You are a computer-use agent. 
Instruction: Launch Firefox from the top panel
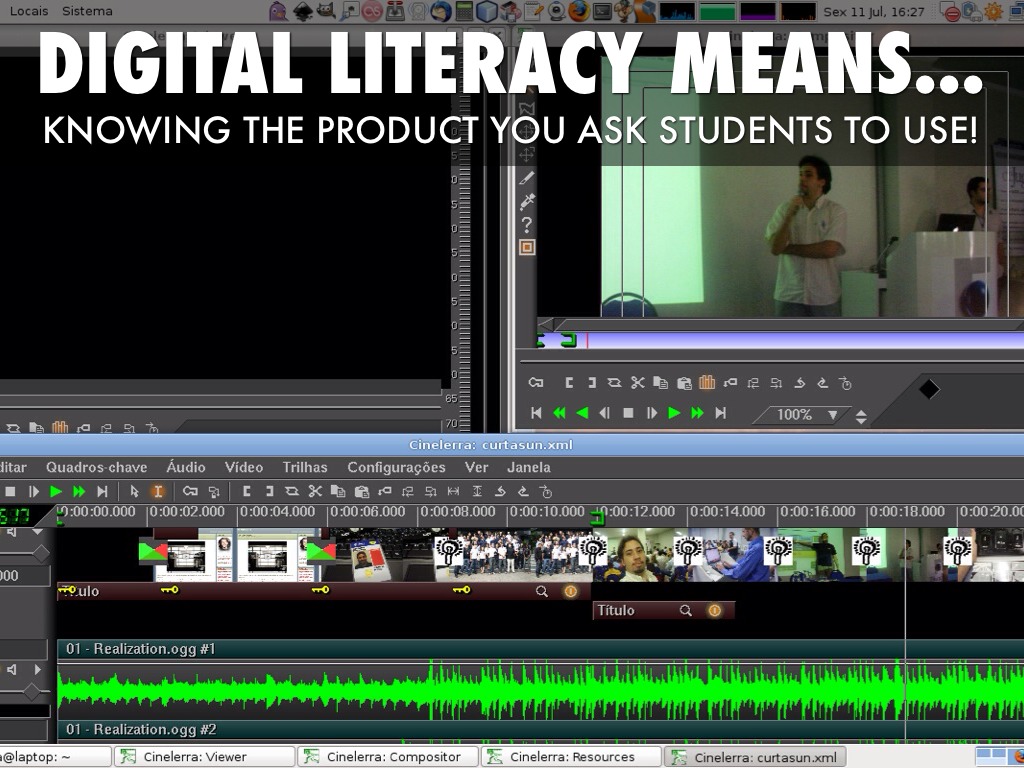pos(579,11)
